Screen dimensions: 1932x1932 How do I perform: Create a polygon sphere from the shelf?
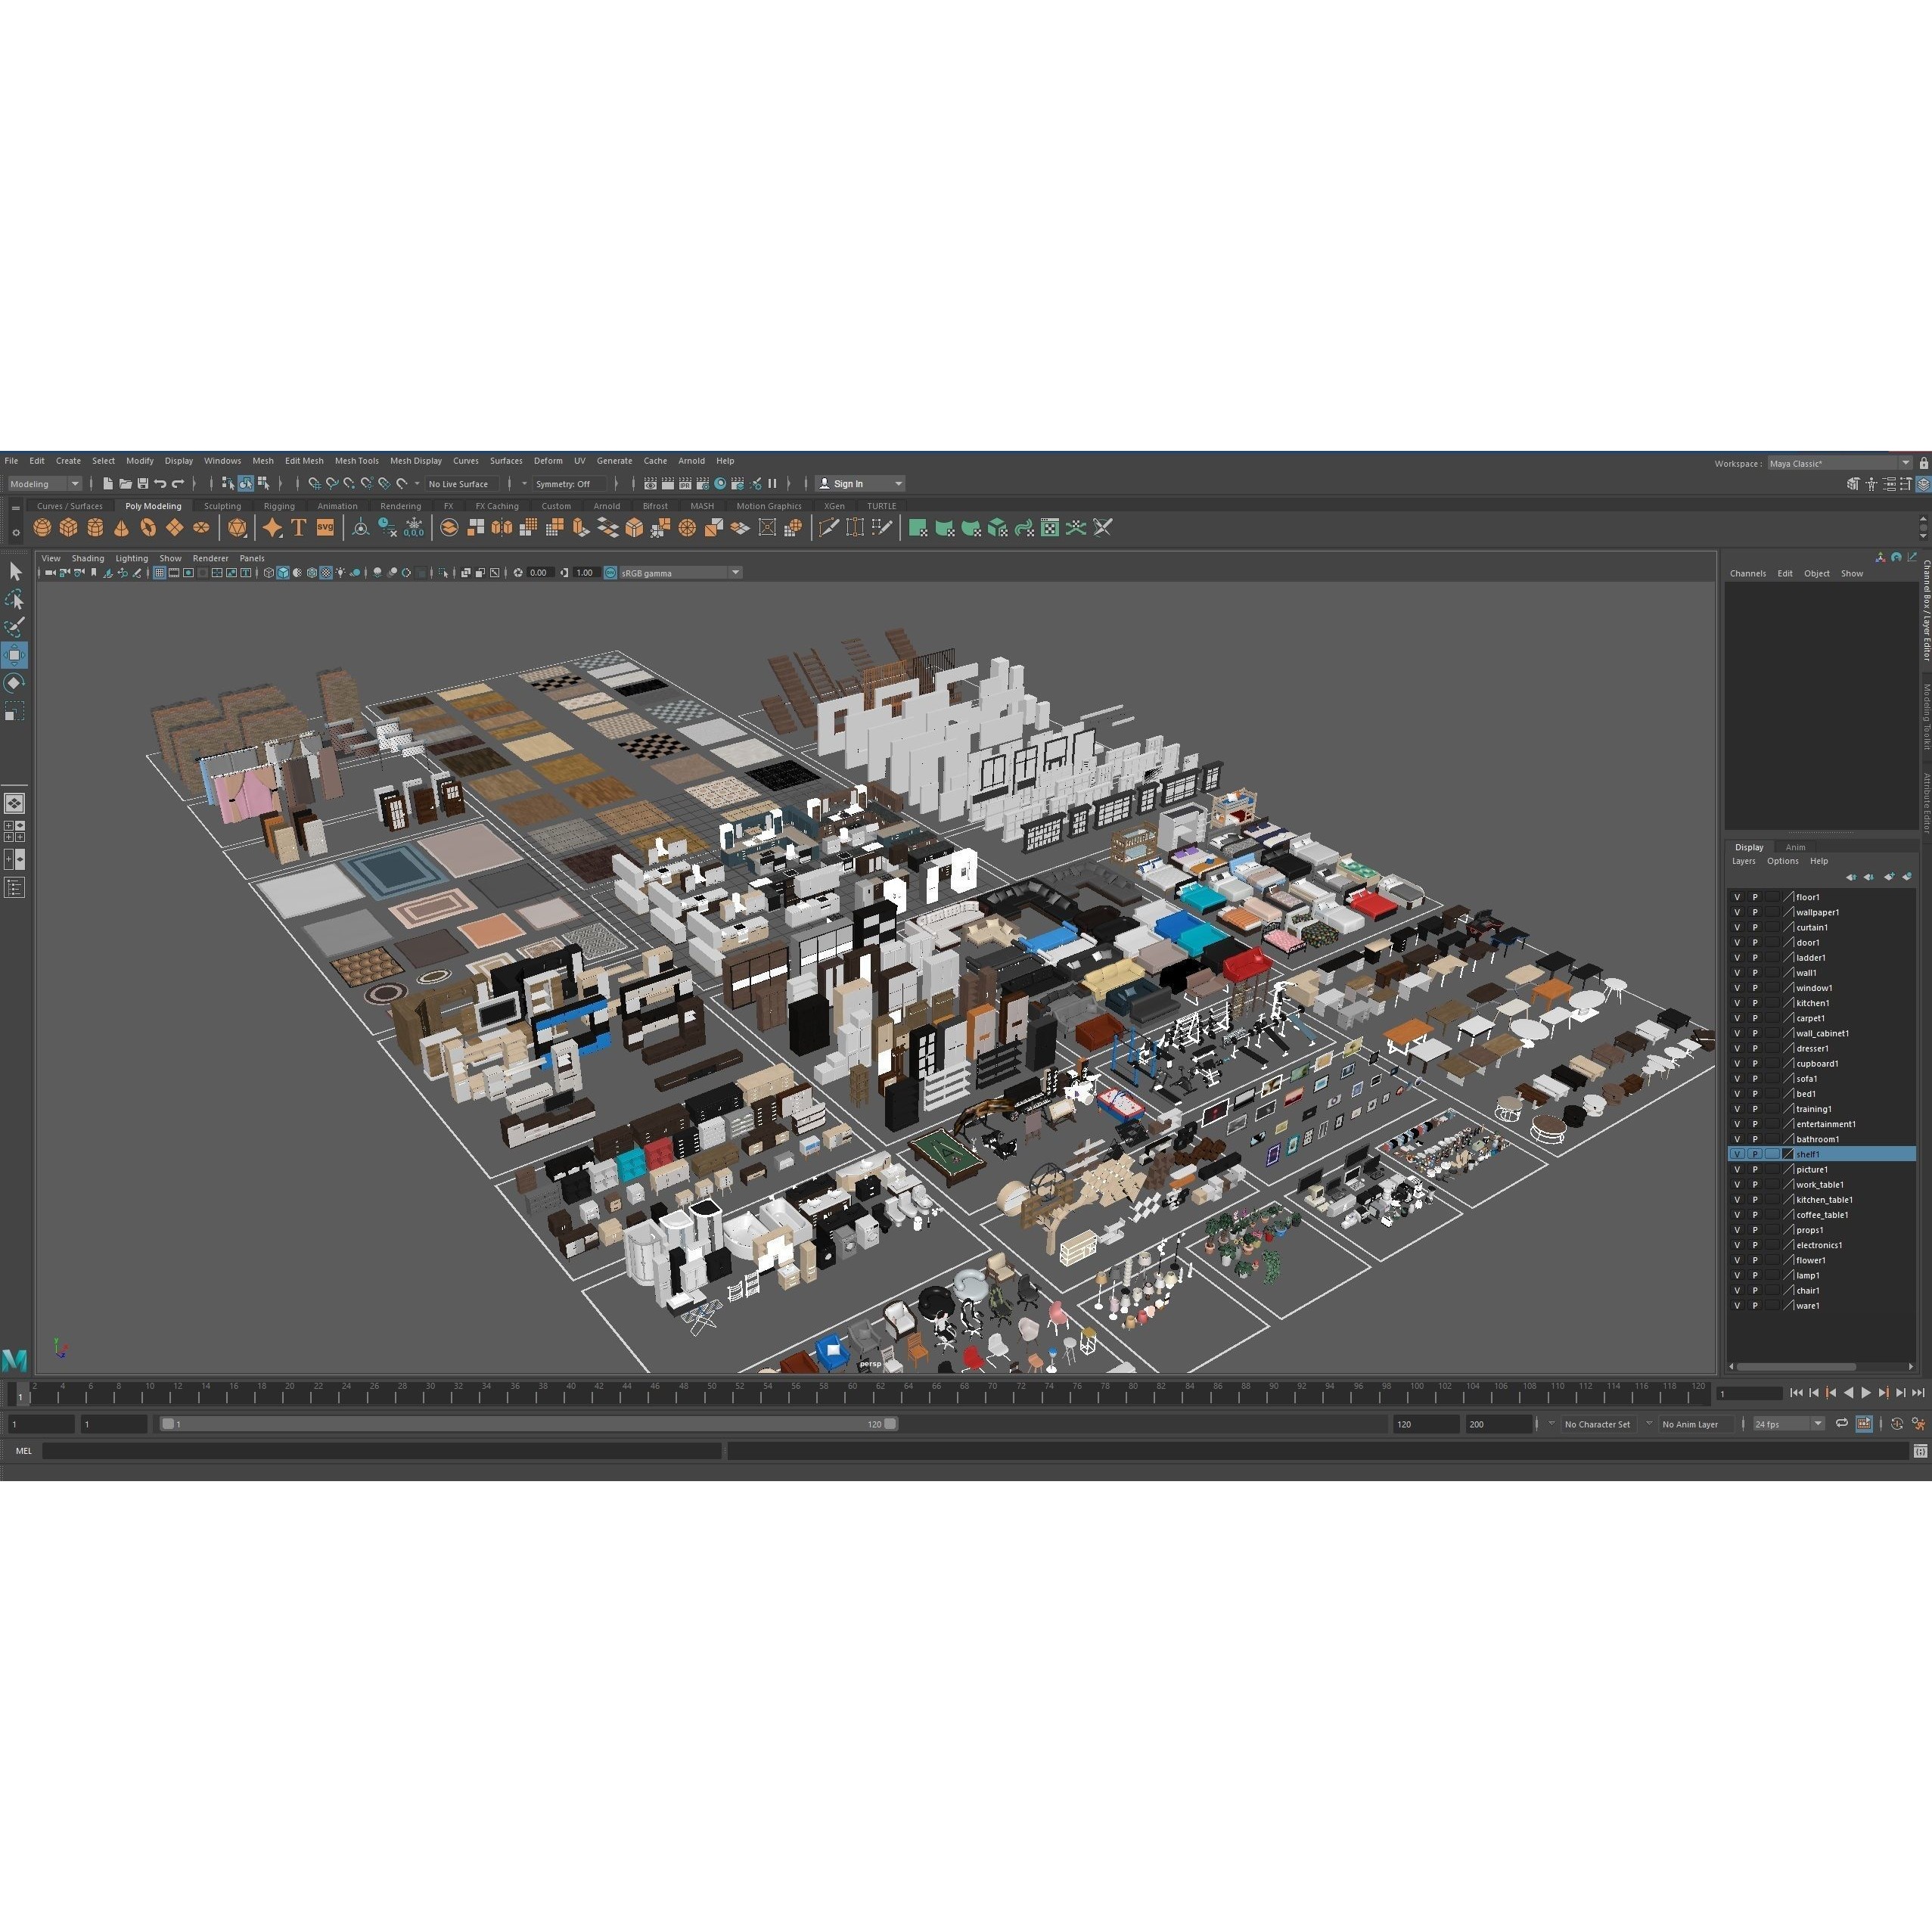click(x=42, y=528)
